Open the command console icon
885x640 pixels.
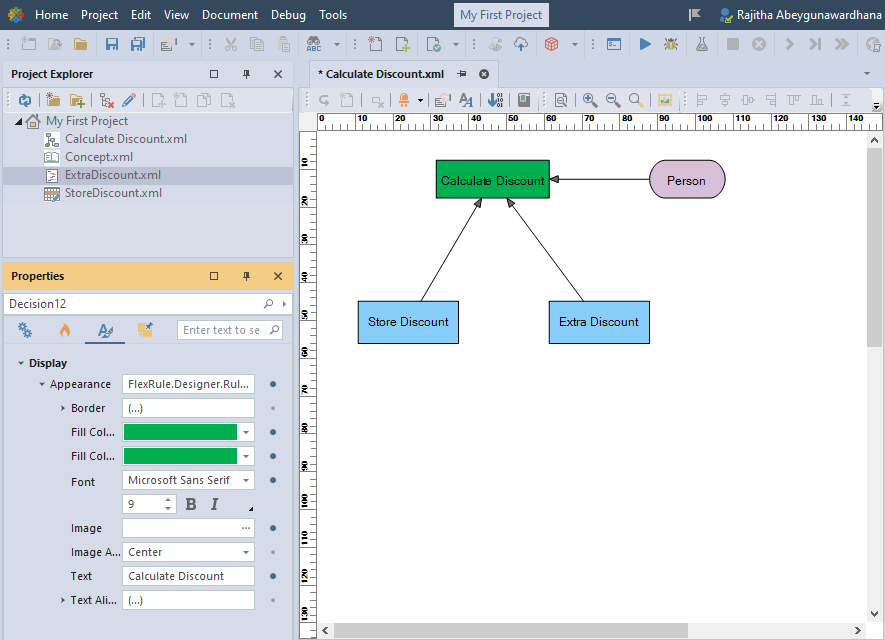tap(614, 44)
